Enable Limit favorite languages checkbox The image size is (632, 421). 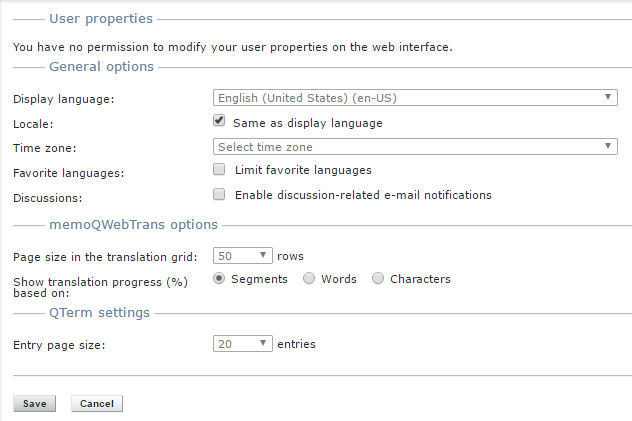click(219, 170)
